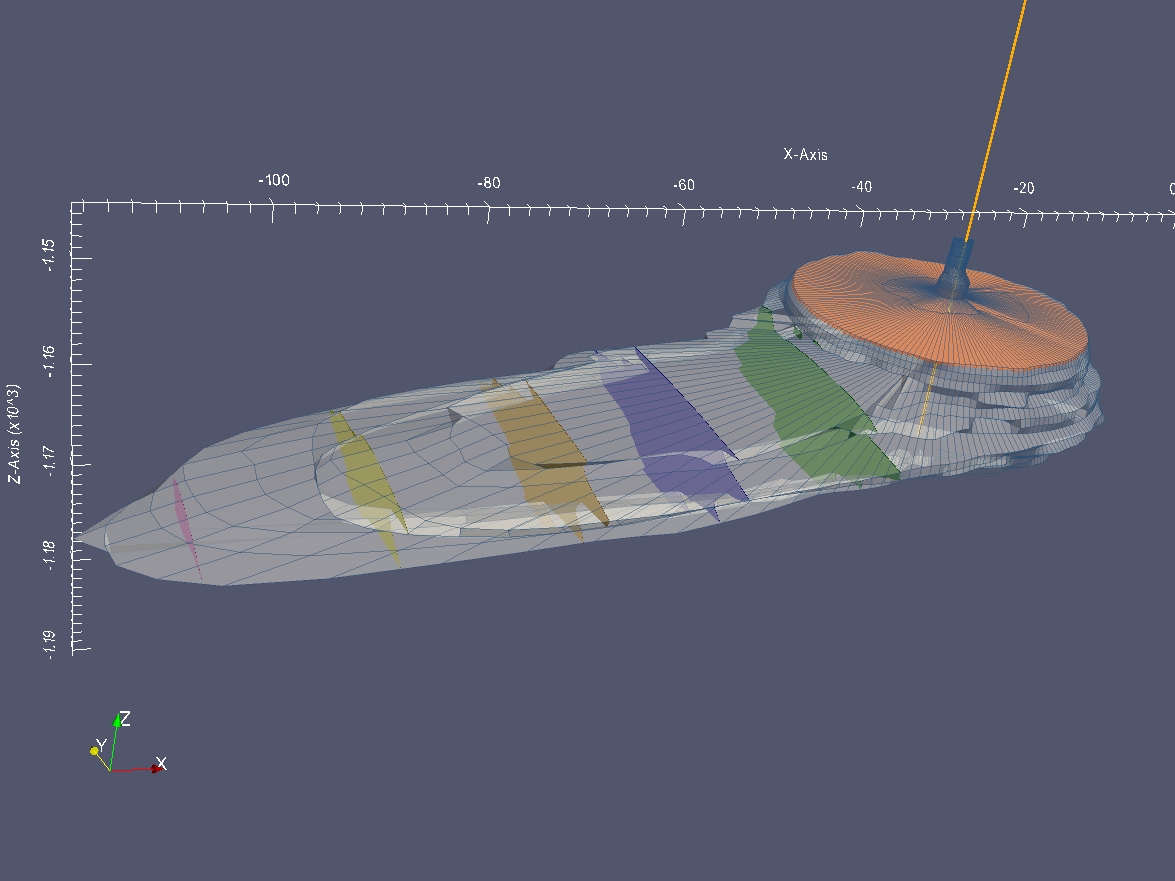The width and height of the screenshot is (1175, 881).
Task: Click the "X-Axis" title label
Action: (806, 154)
